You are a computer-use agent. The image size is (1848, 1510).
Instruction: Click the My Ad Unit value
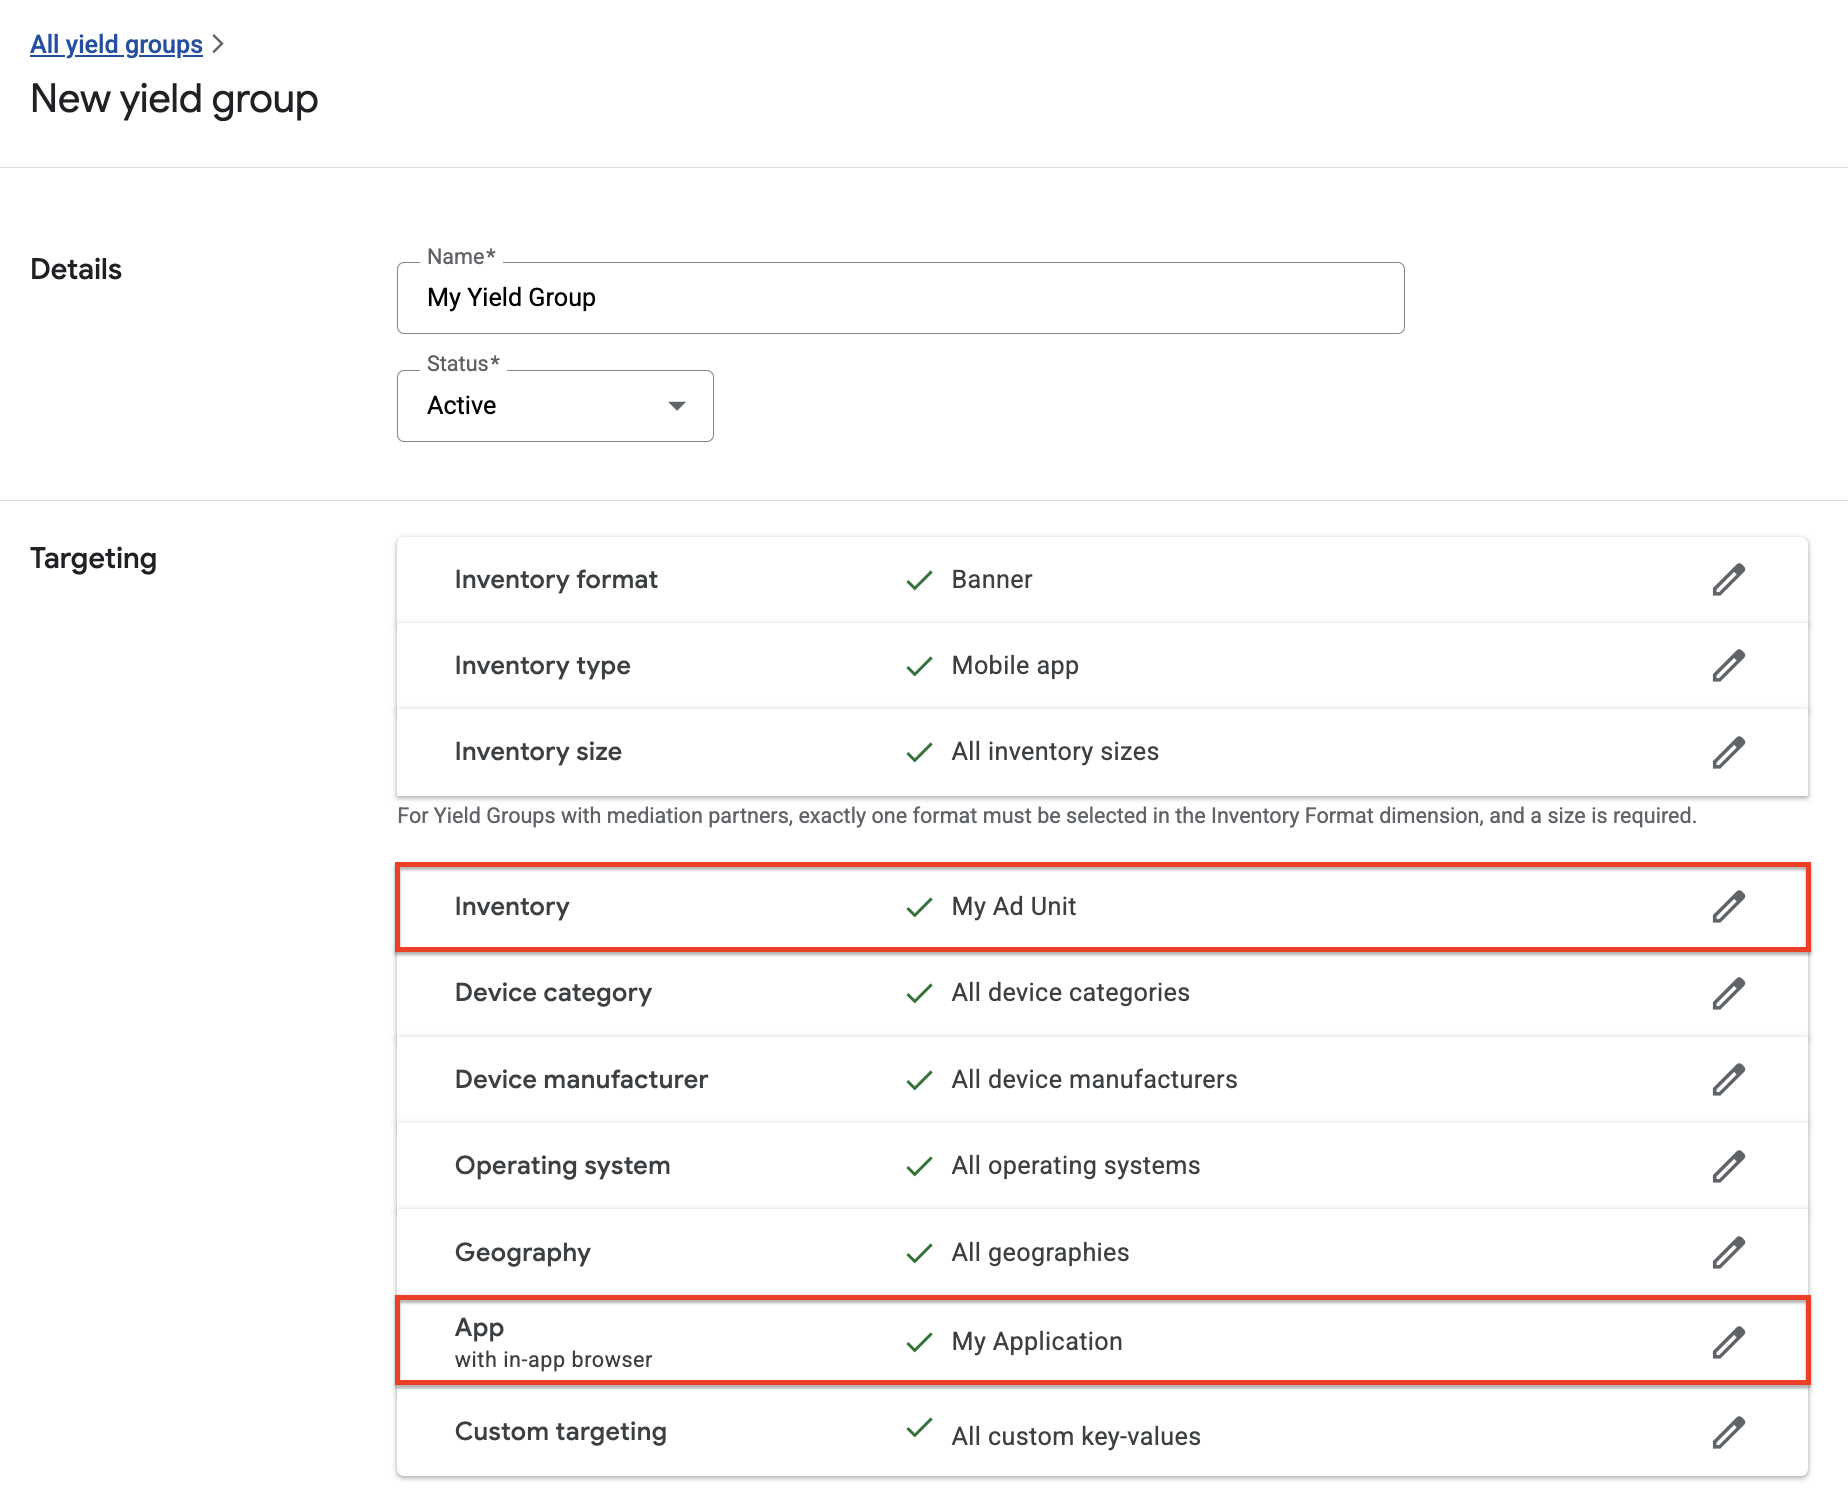click(1014, 907)
